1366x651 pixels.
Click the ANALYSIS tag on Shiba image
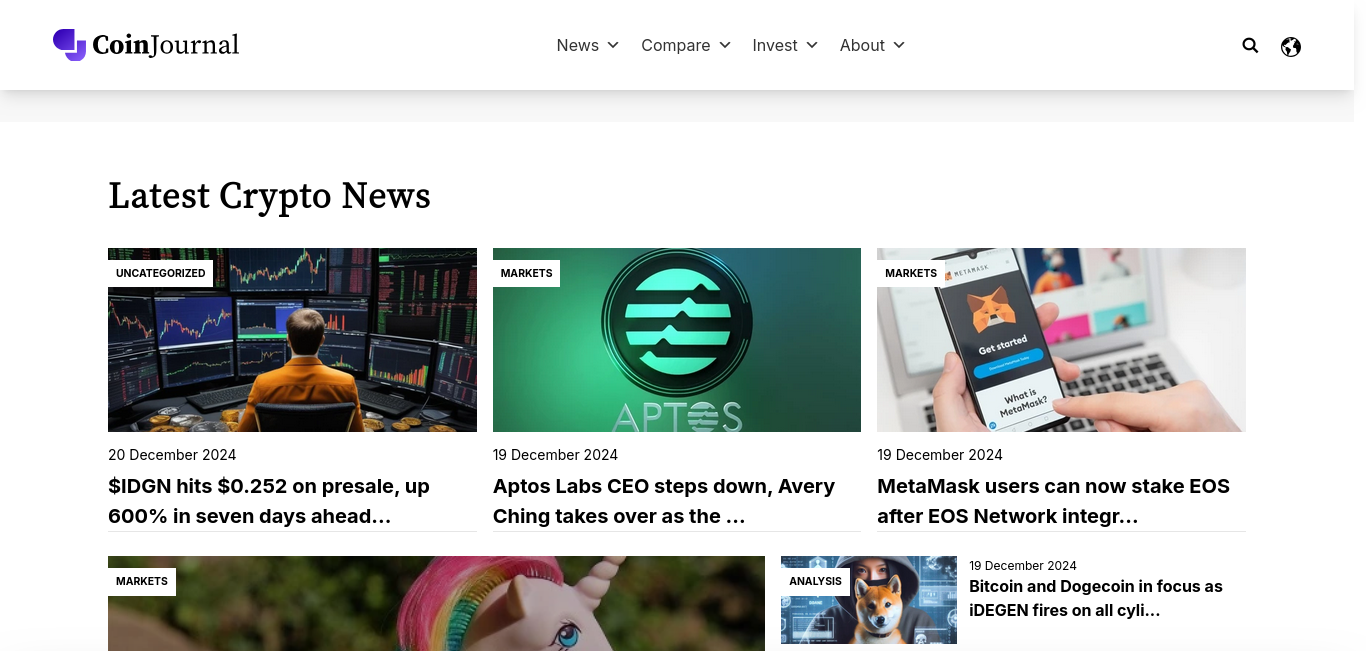(x=815, y=582)
